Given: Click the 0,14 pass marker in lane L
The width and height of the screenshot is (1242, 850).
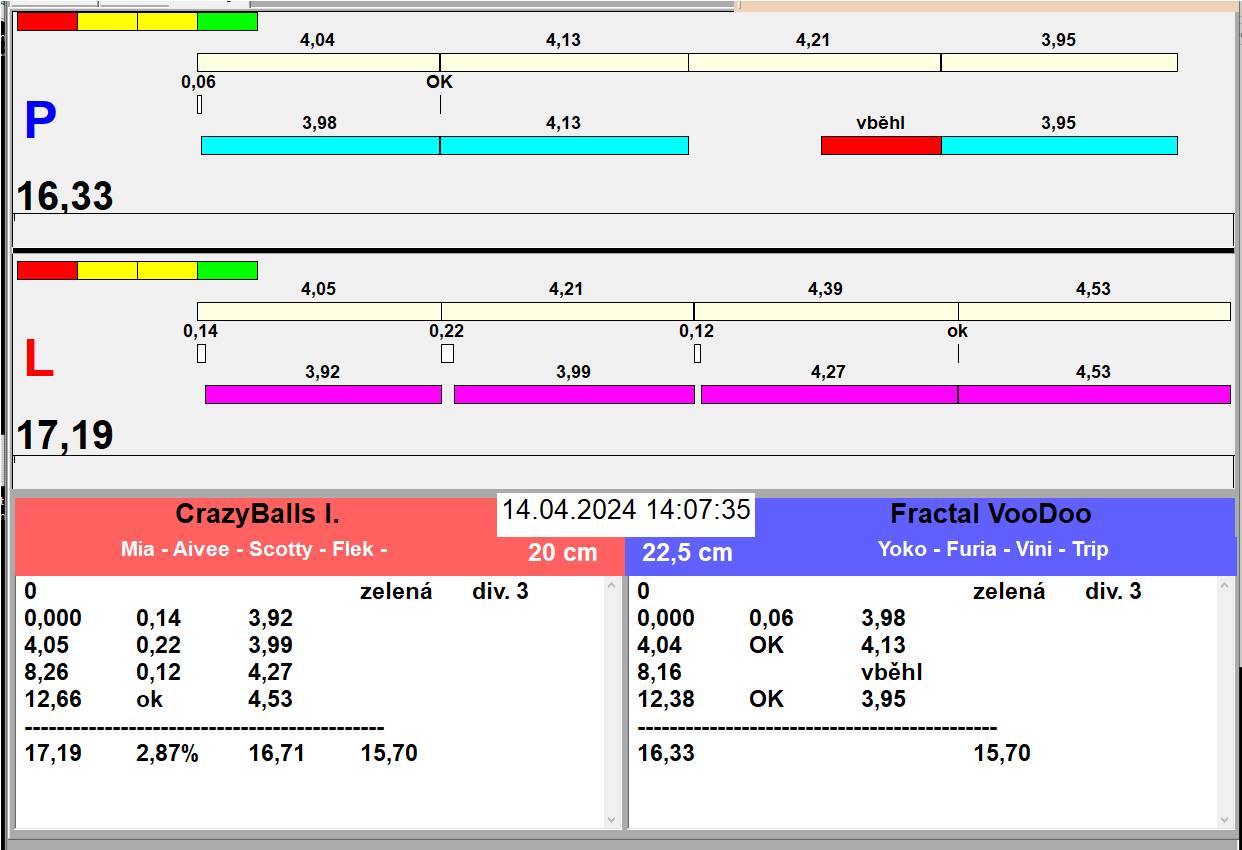Looking at the screenshot, I should (x=201, y=353).
